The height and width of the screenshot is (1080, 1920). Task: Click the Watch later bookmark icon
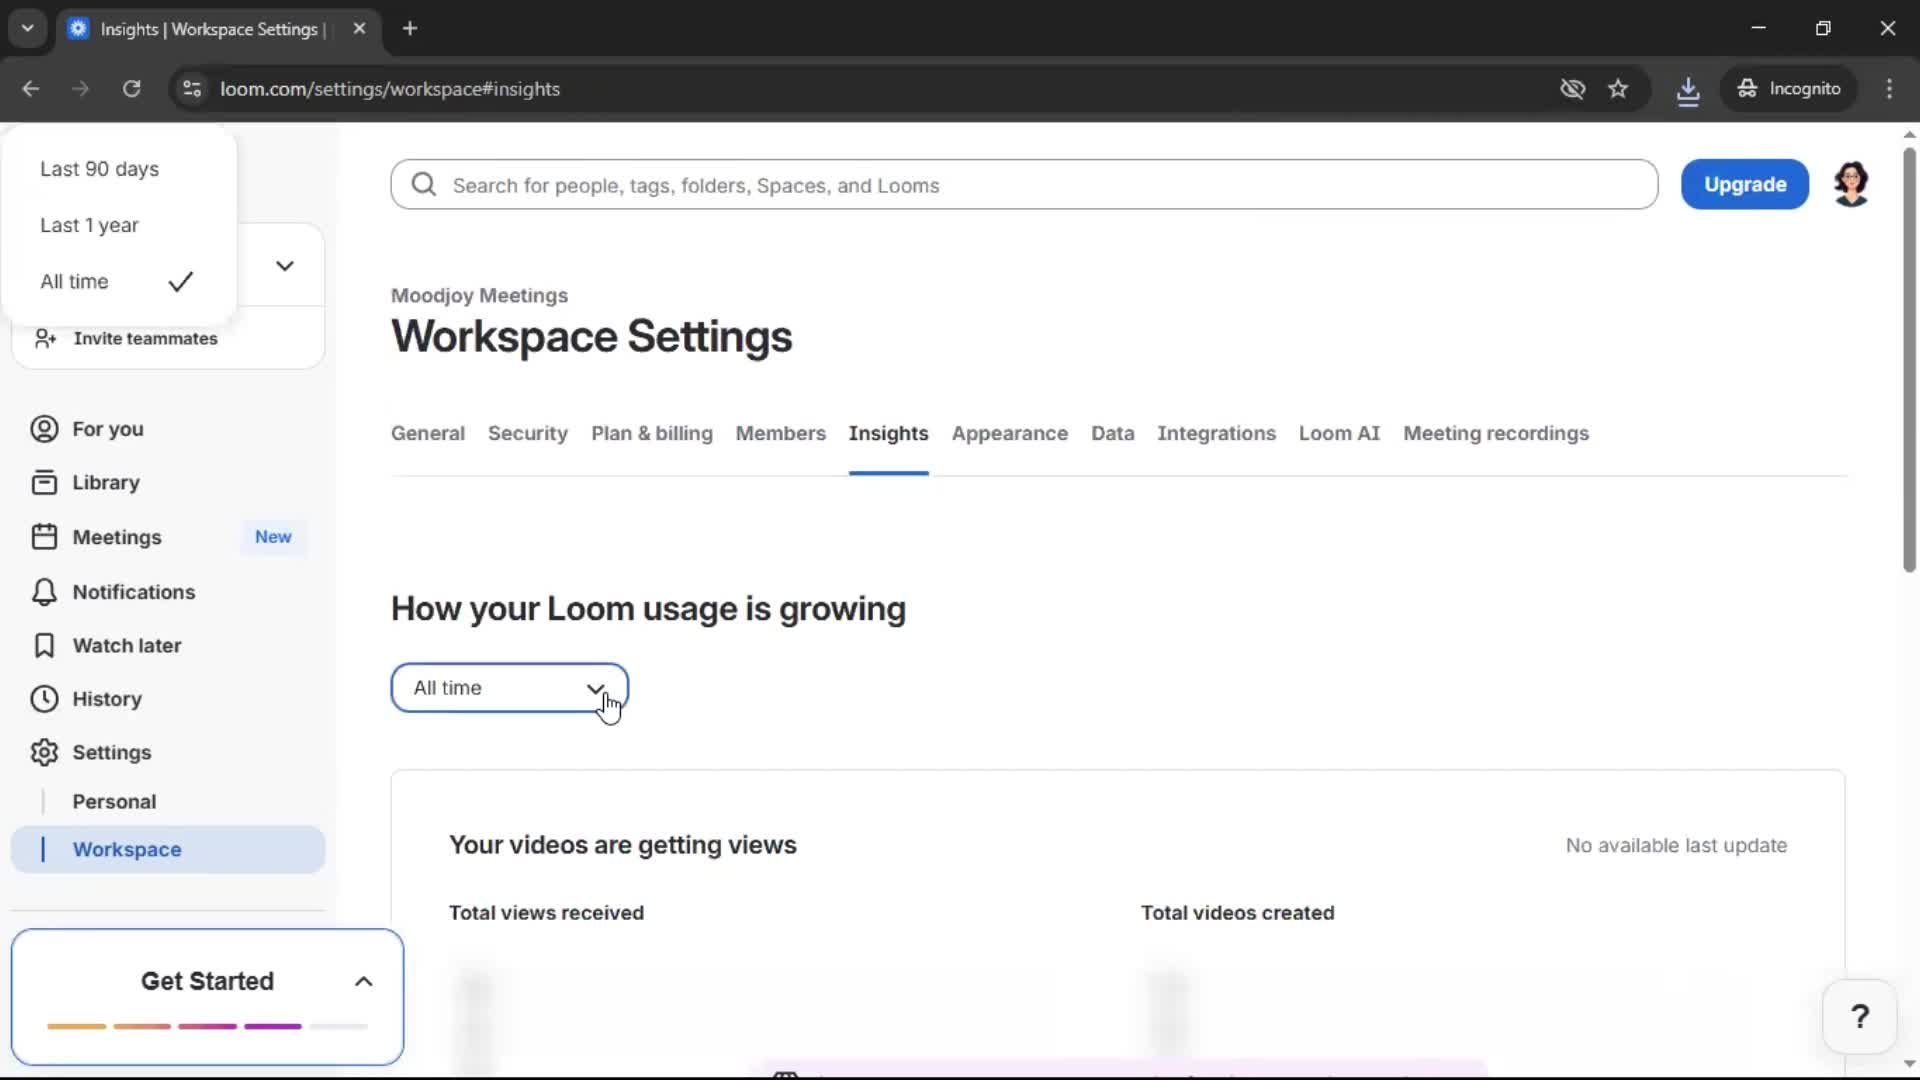click(43, 645)
